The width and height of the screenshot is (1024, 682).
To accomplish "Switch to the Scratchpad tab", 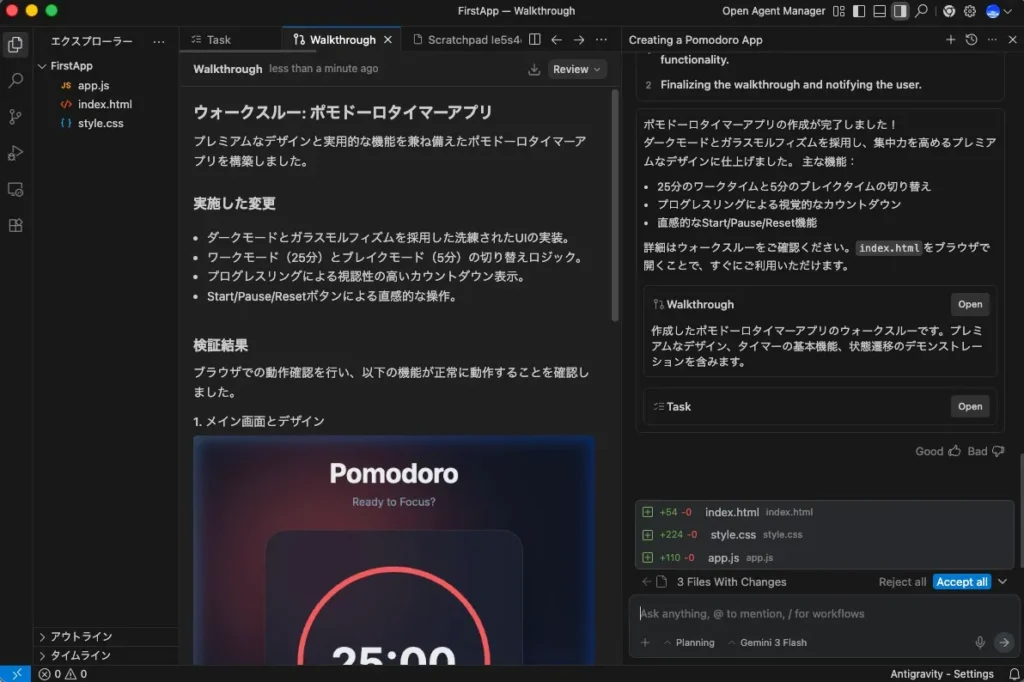I will [x=469, y=40].
